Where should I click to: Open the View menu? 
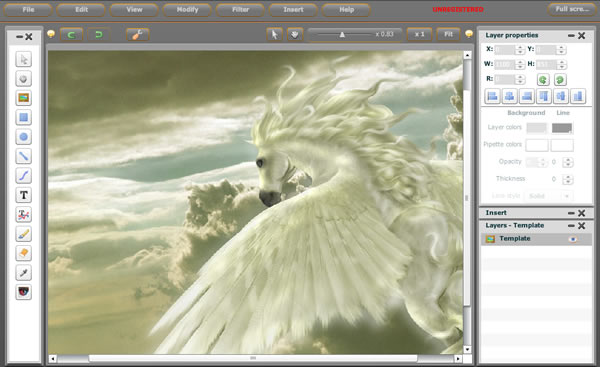[134, 10]
